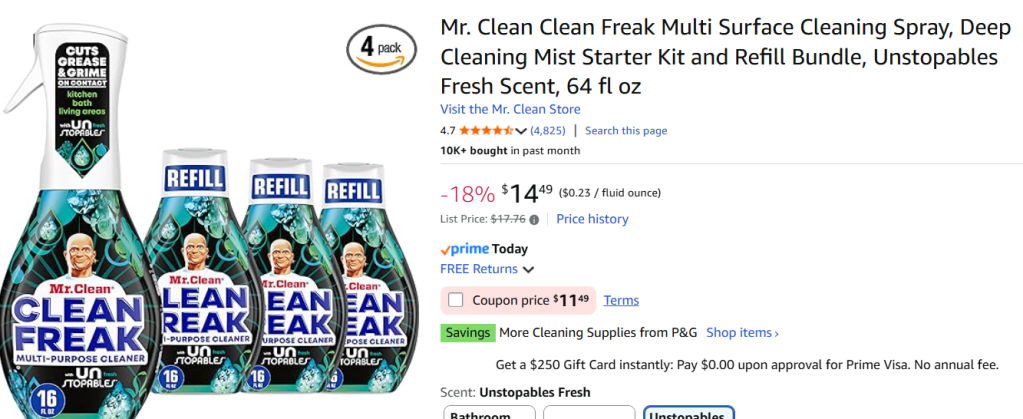Select the blank middle scent option
The width and height of the screenshot is (1023, 419).
[x=589, y=413]
